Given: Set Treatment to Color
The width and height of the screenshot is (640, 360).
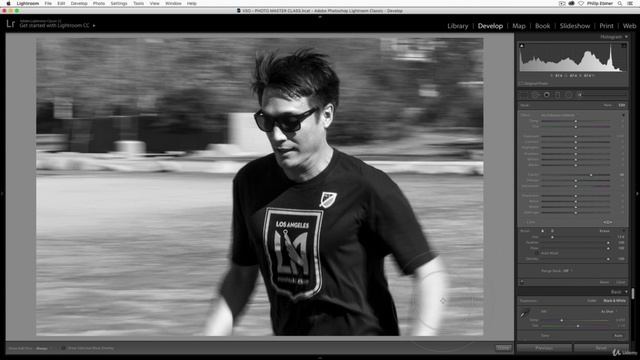Looking at the screenshot, I should point(592,301).
